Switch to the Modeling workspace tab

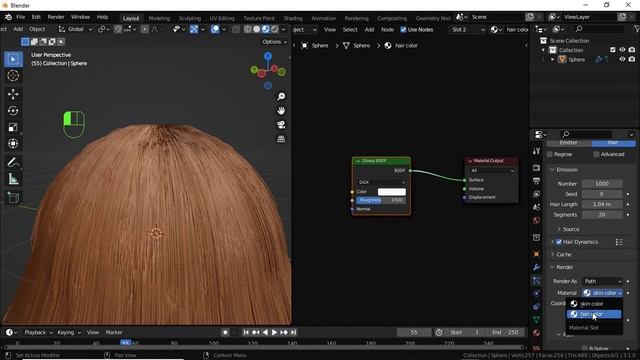pos(159,18)
